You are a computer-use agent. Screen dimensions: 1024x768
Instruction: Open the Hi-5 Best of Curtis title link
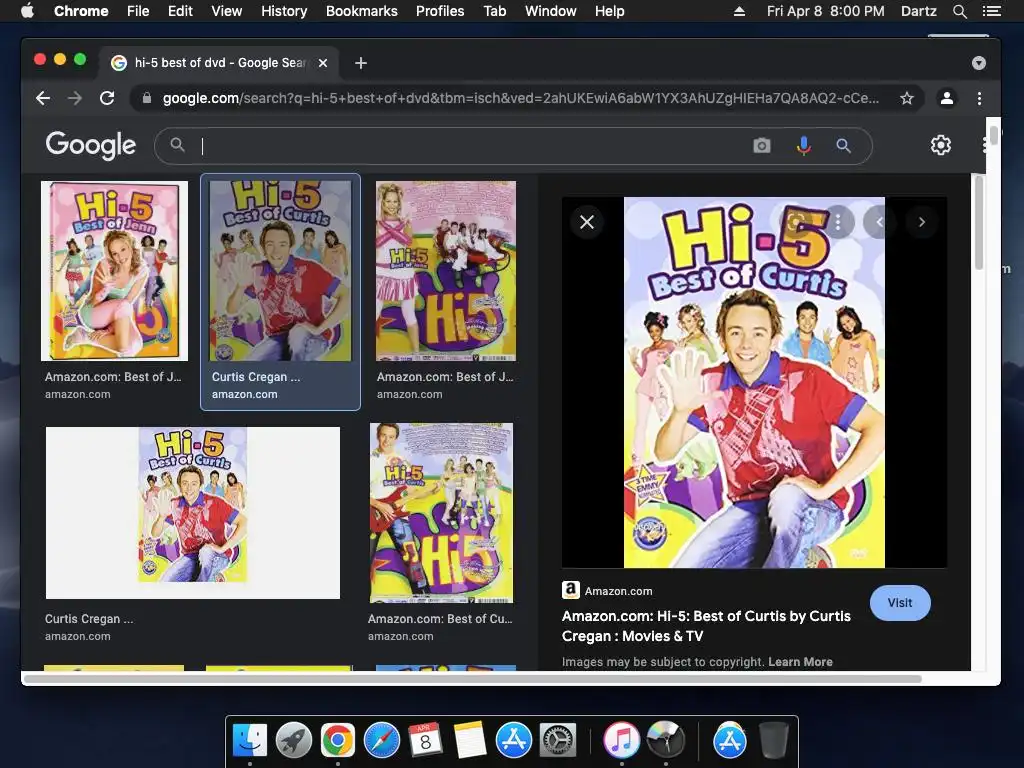pyautogui.click(x=706, y=626)
